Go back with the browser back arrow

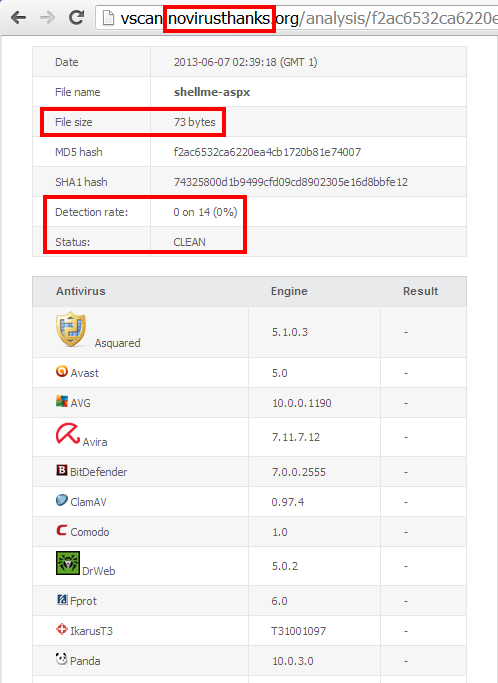pyautogui.click(x=18, y=18)
